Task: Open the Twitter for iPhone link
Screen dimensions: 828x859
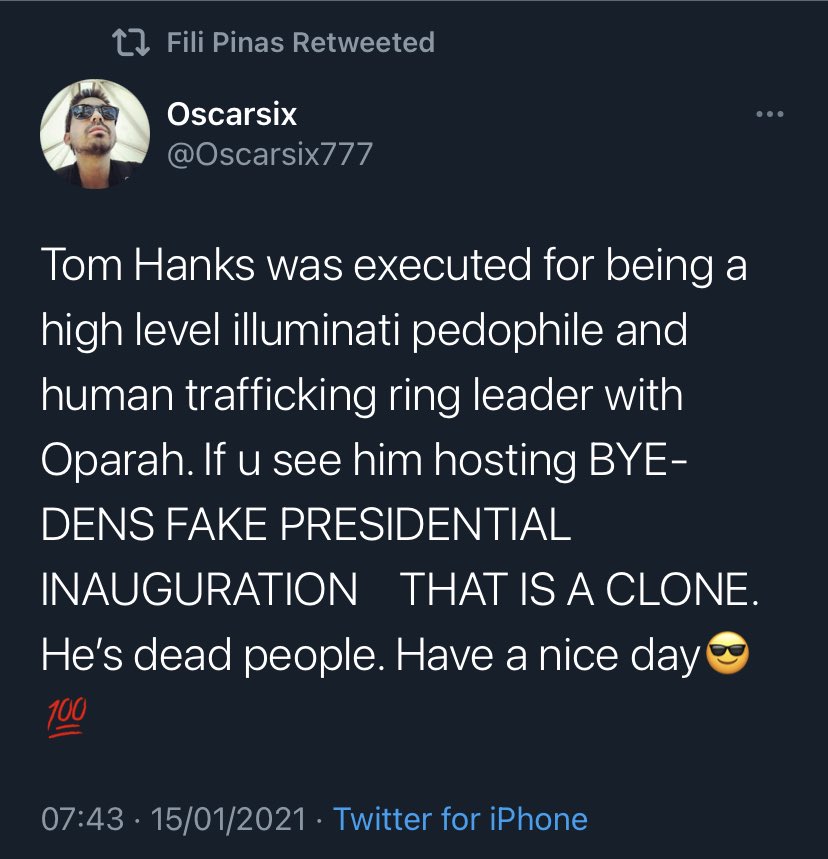Action: [x=460, y=819]
